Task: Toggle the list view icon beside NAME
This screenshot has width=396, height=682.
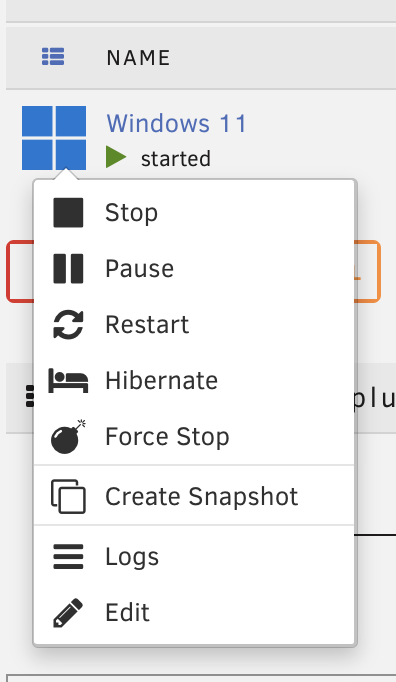Action: click(53, 57)
